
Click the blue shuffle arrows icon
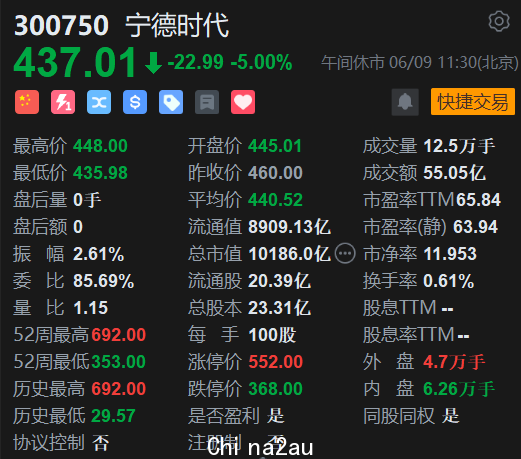tap(99, 102)
